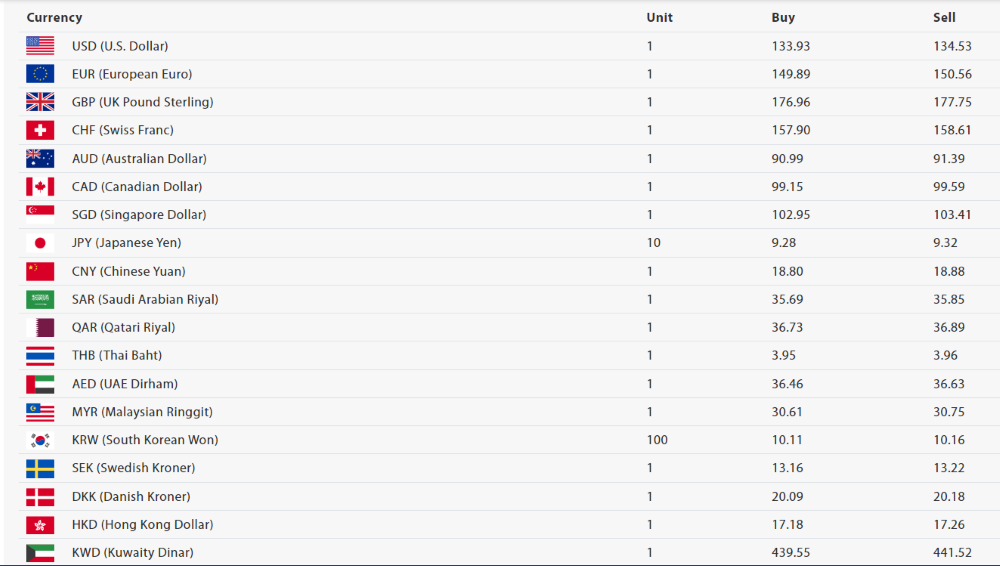Click the Japanese flag icon
The image size is (1000, 566).
tap(40, 243)
